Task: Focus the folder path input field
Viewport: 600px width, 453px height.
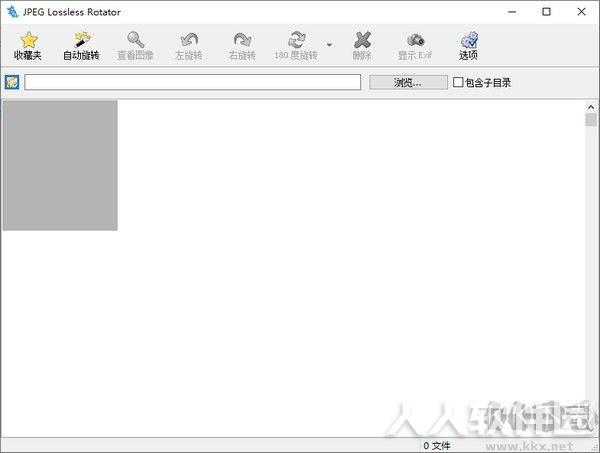Action: (x=192, y=82)
